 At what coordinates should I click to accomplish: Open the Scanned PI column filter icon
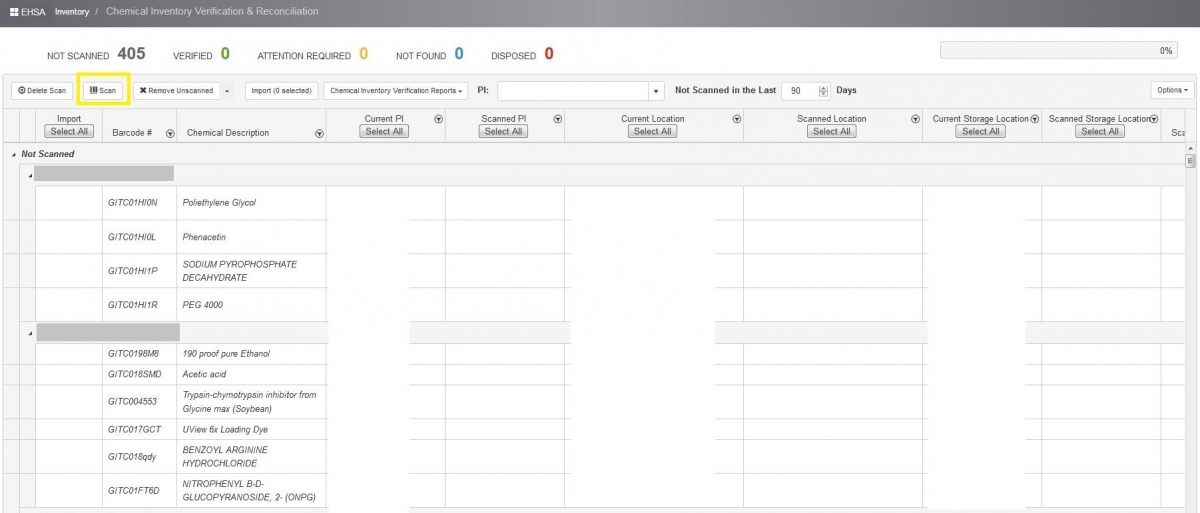point(558,119)
